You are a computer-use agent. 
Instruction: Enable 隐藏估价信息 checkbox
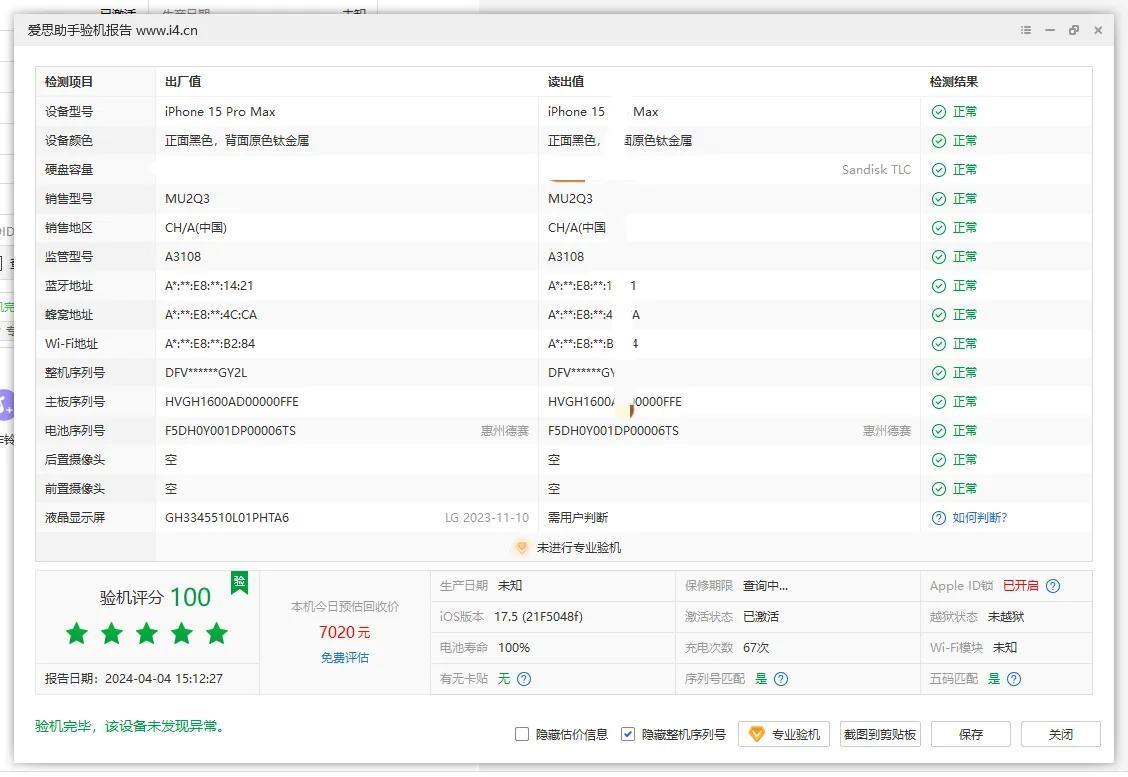[x=522, y=734]
